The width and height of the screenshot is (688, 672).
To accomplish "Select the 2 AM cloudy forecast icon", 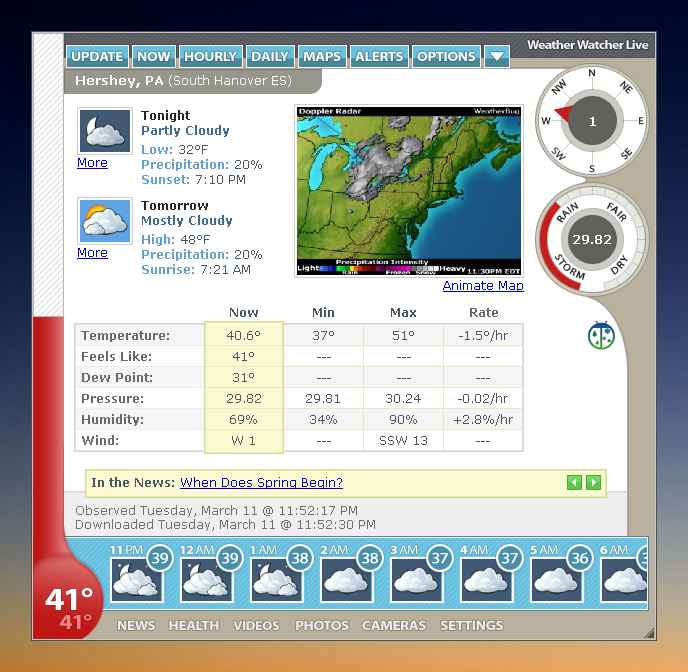I will 347,580.
